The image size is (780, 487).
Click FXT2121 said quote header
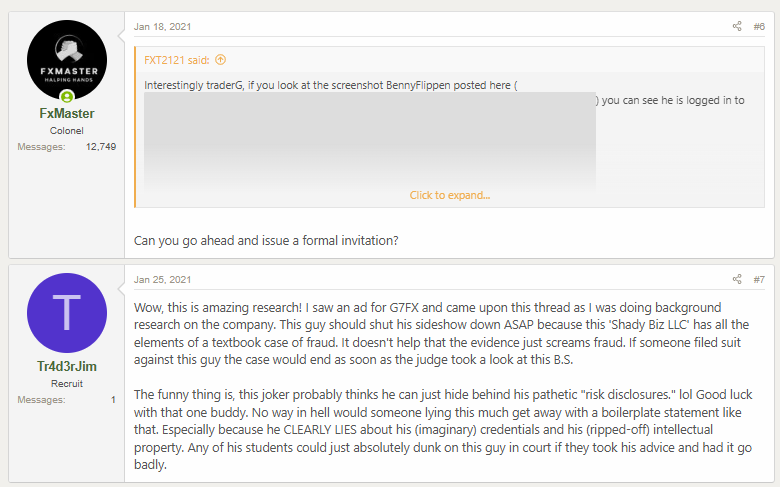(x=177, y=60)
